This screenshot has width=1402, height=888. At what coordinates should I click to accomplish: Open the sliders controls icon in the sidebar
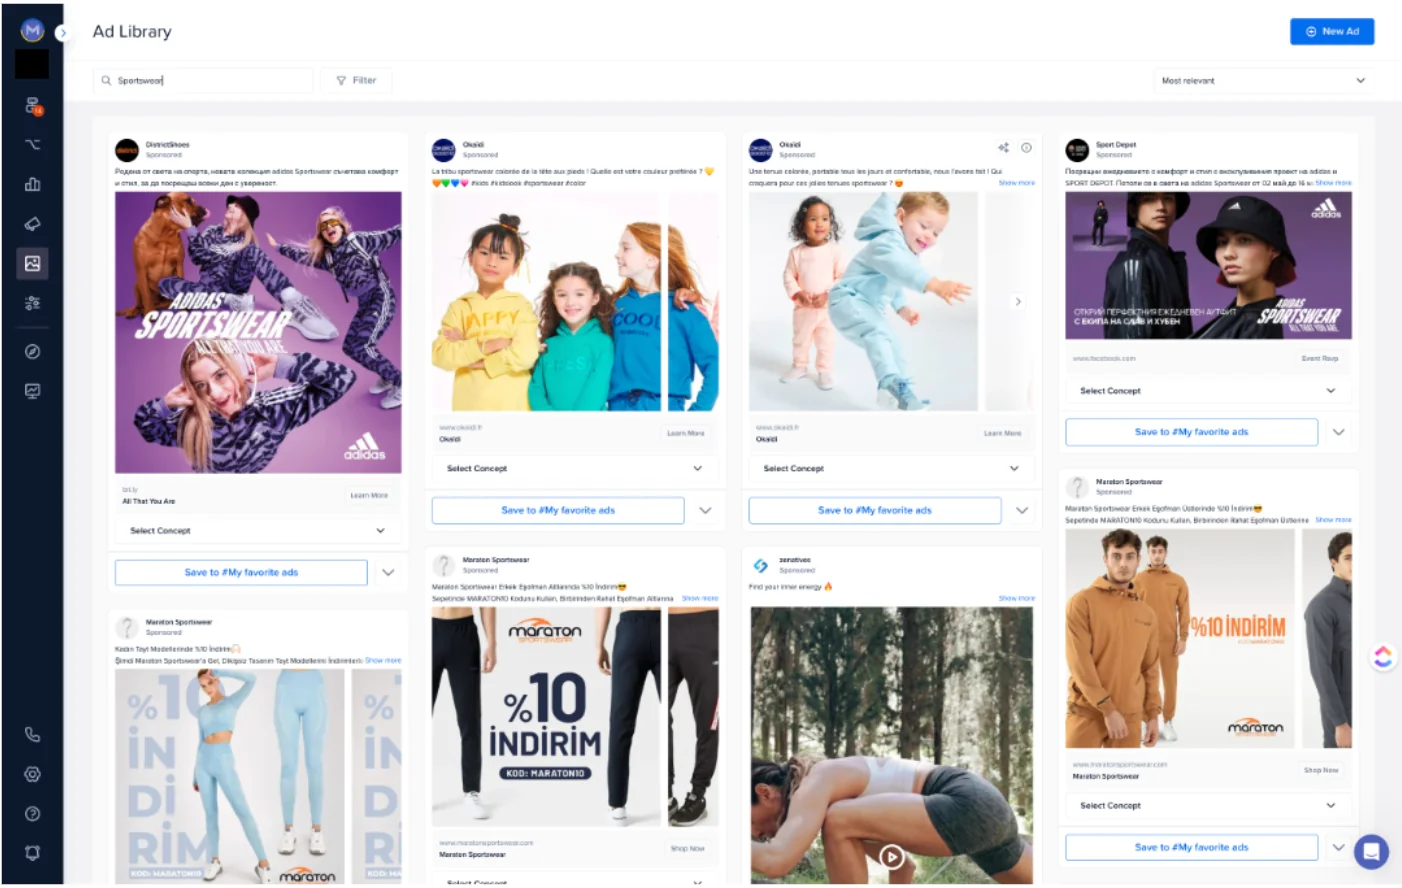[x=32, y=303]
